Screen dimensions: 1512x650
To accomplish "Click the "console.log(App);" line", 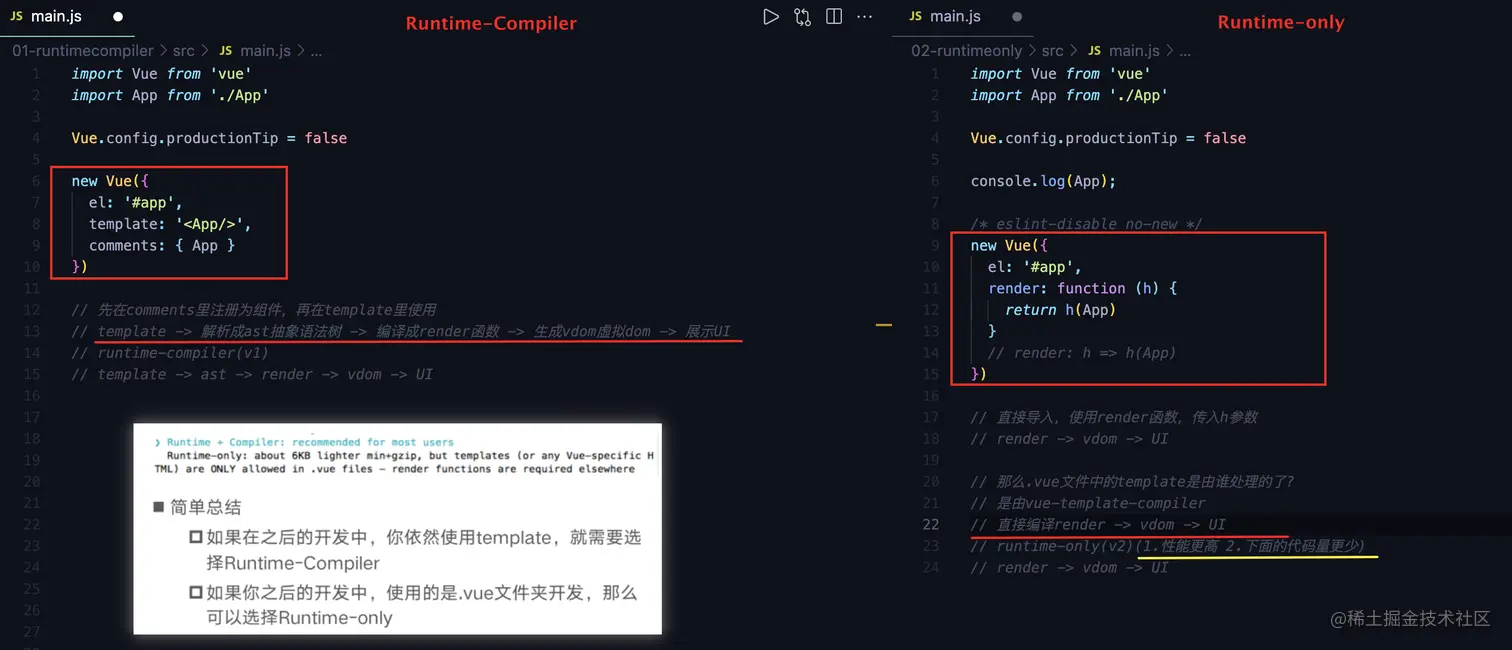I will click(x=1043, y=181).
